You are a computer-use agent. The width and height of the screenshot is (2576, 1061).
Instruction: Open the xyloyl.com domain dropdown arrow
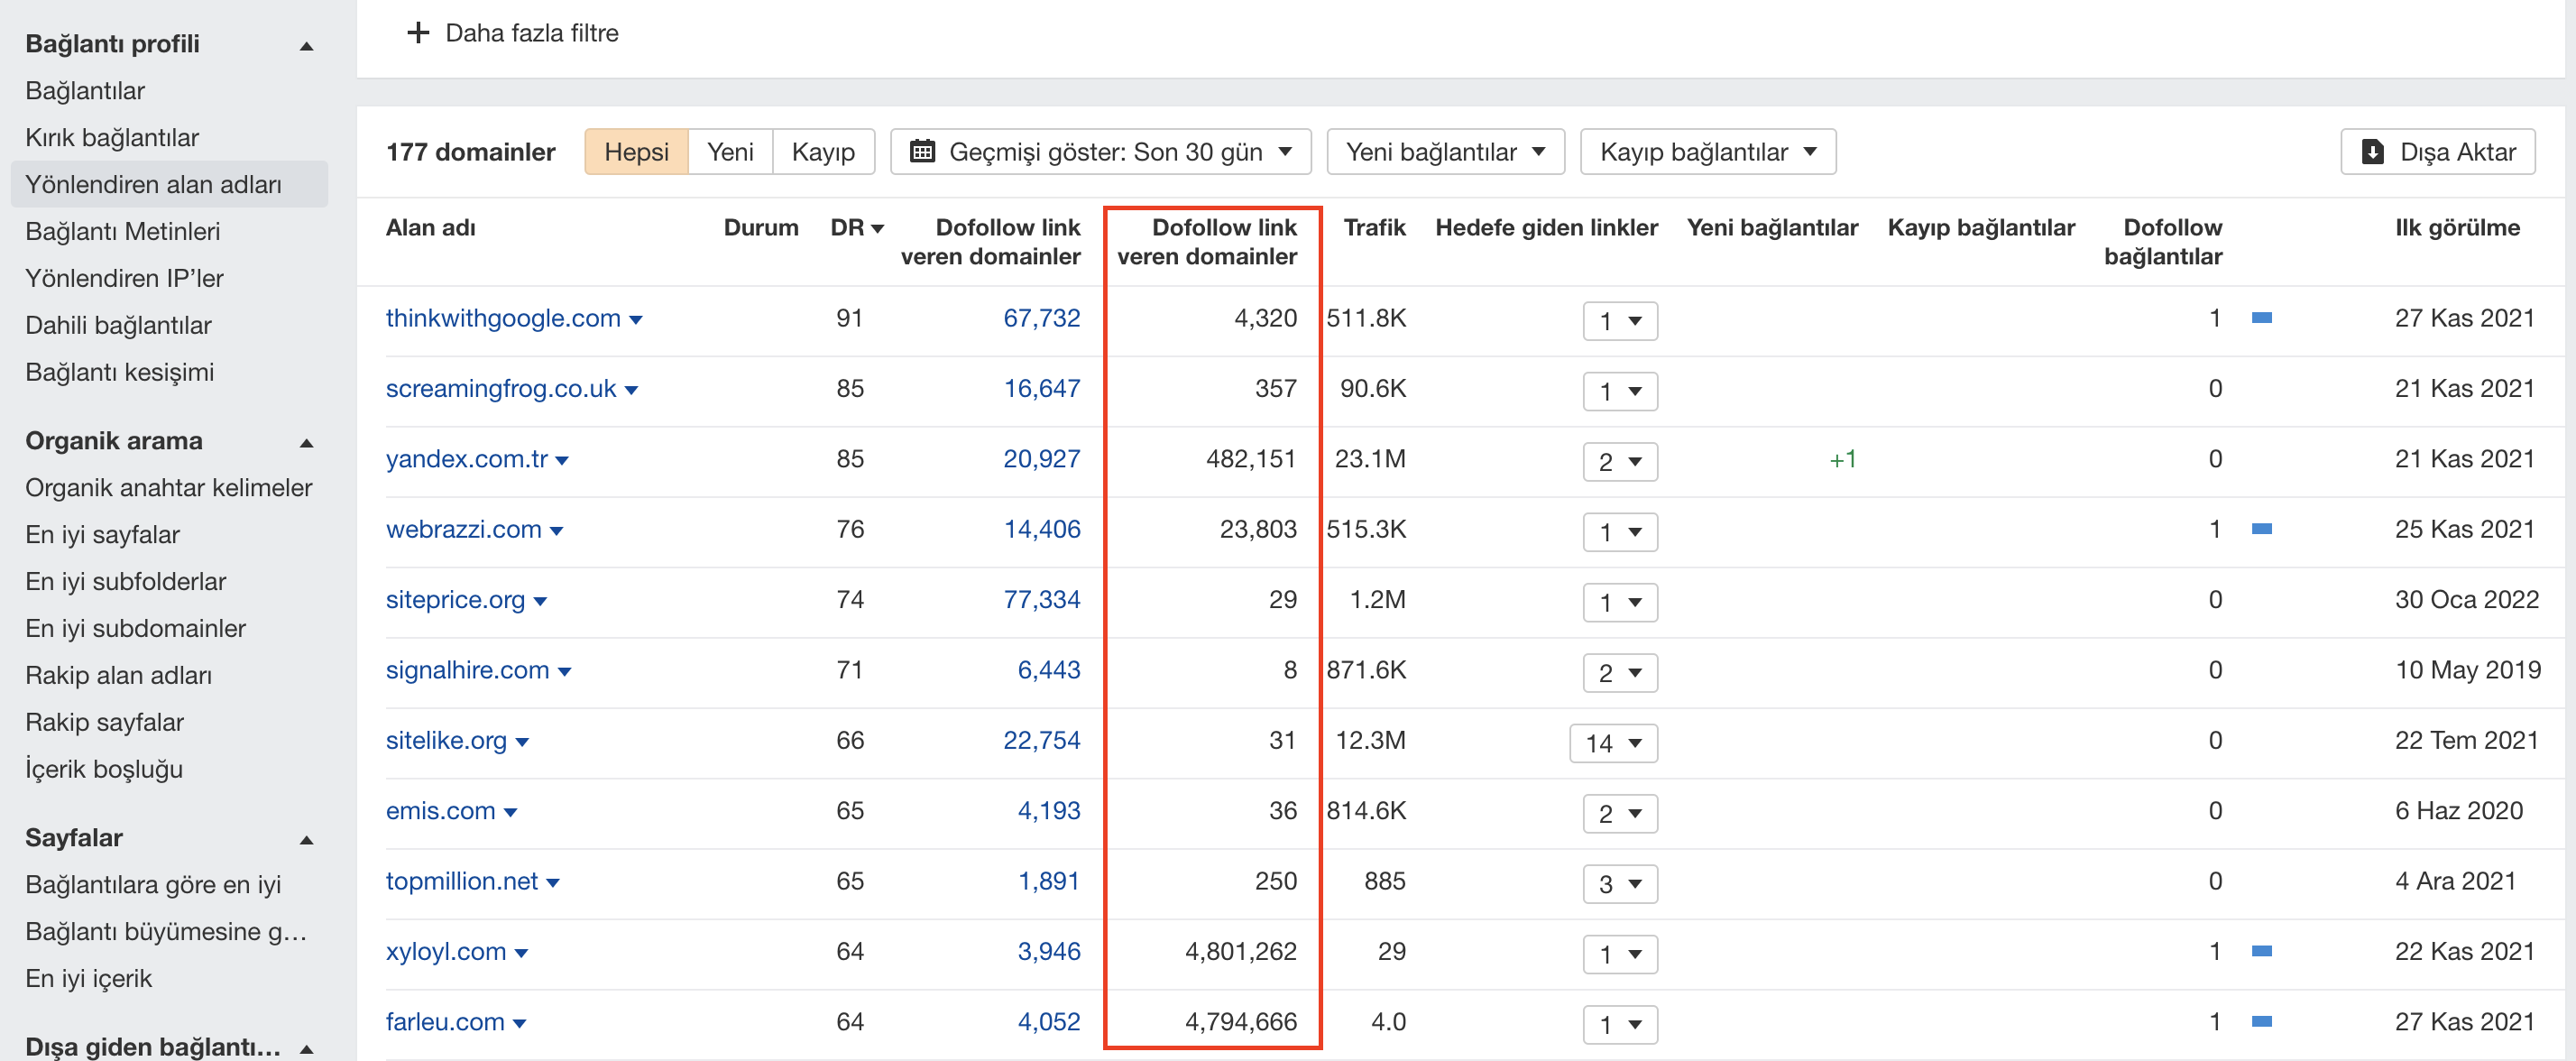[521, 953]
